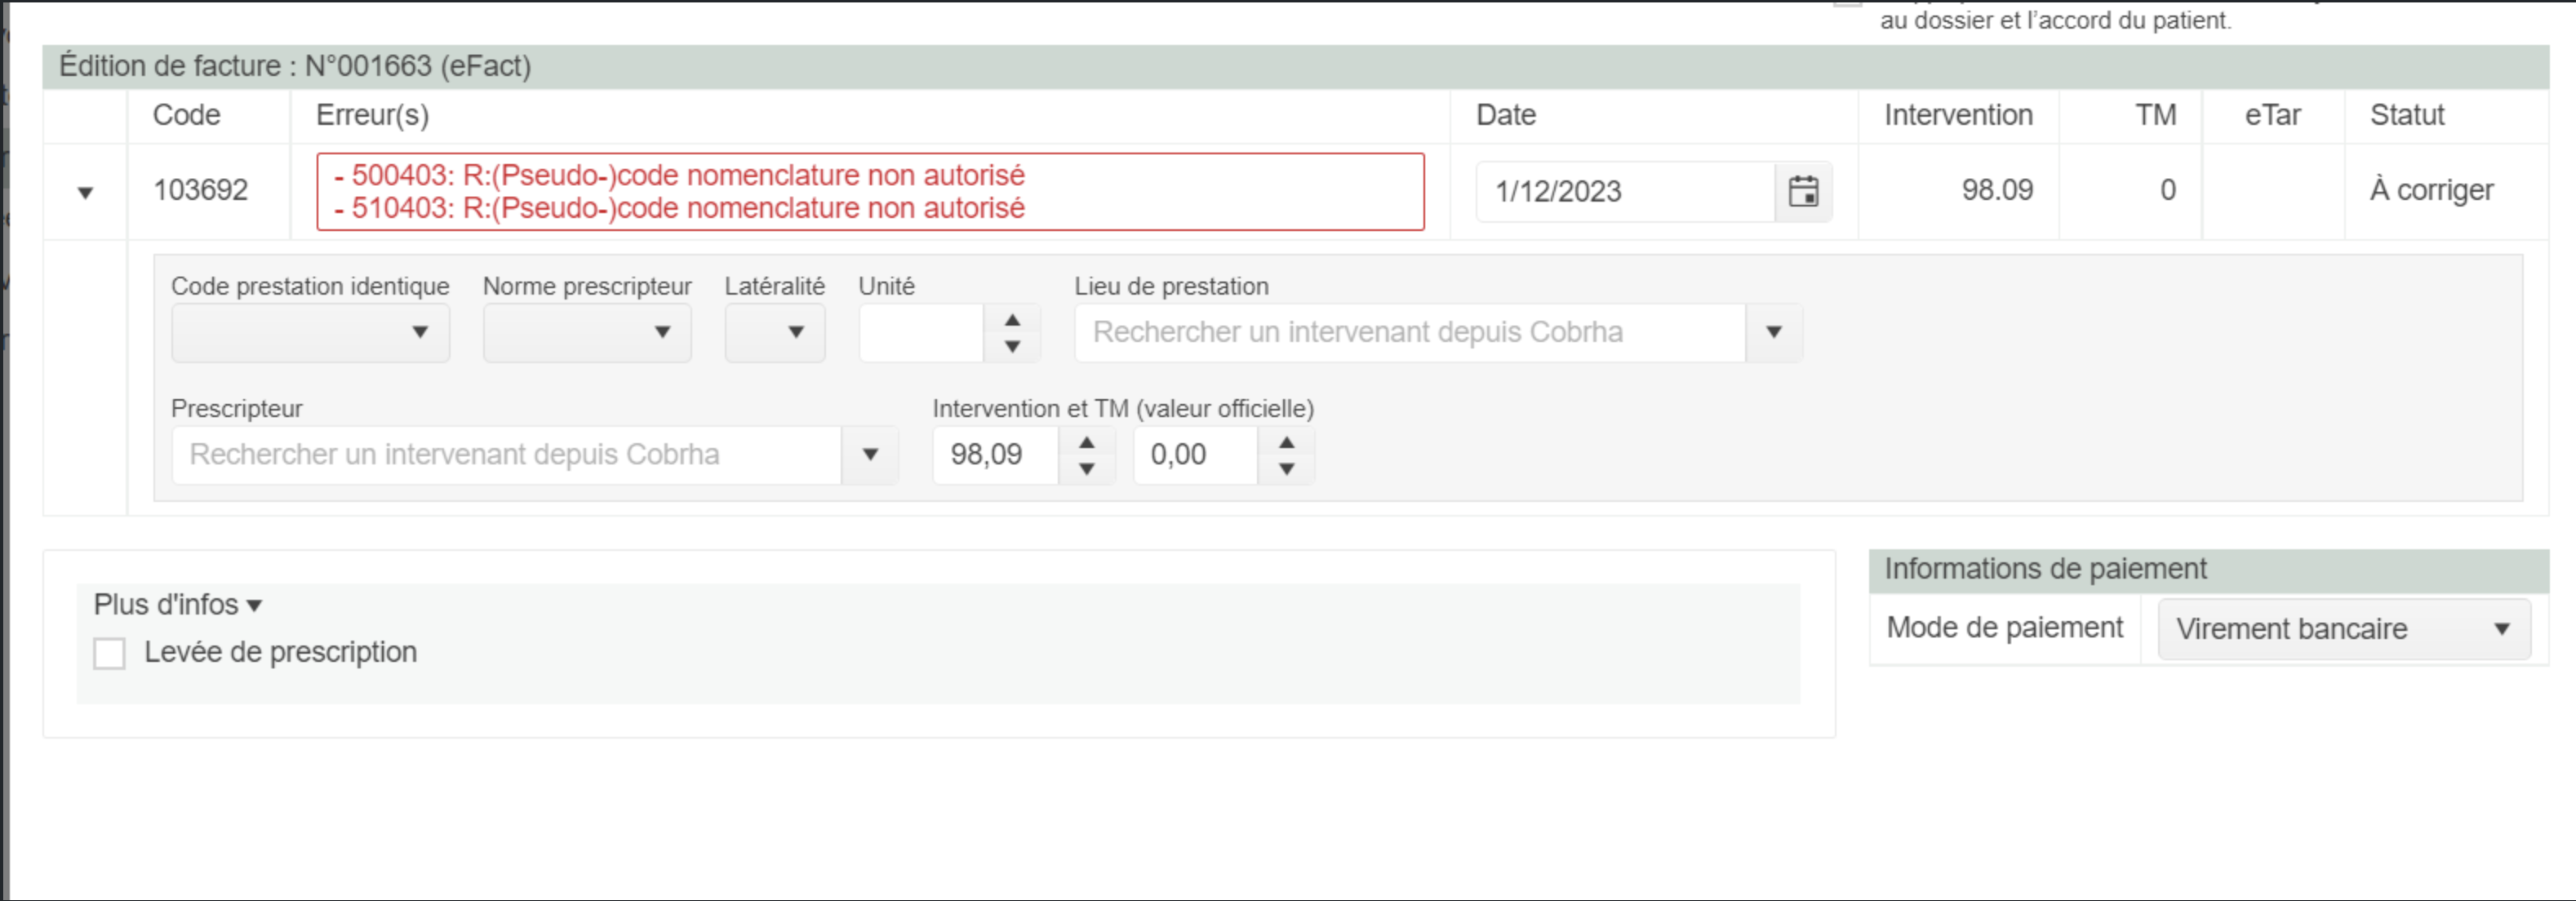Viewport: 2576px width, 901px height.
Task: Open the Latéralité dropdown
Action: 775,332
